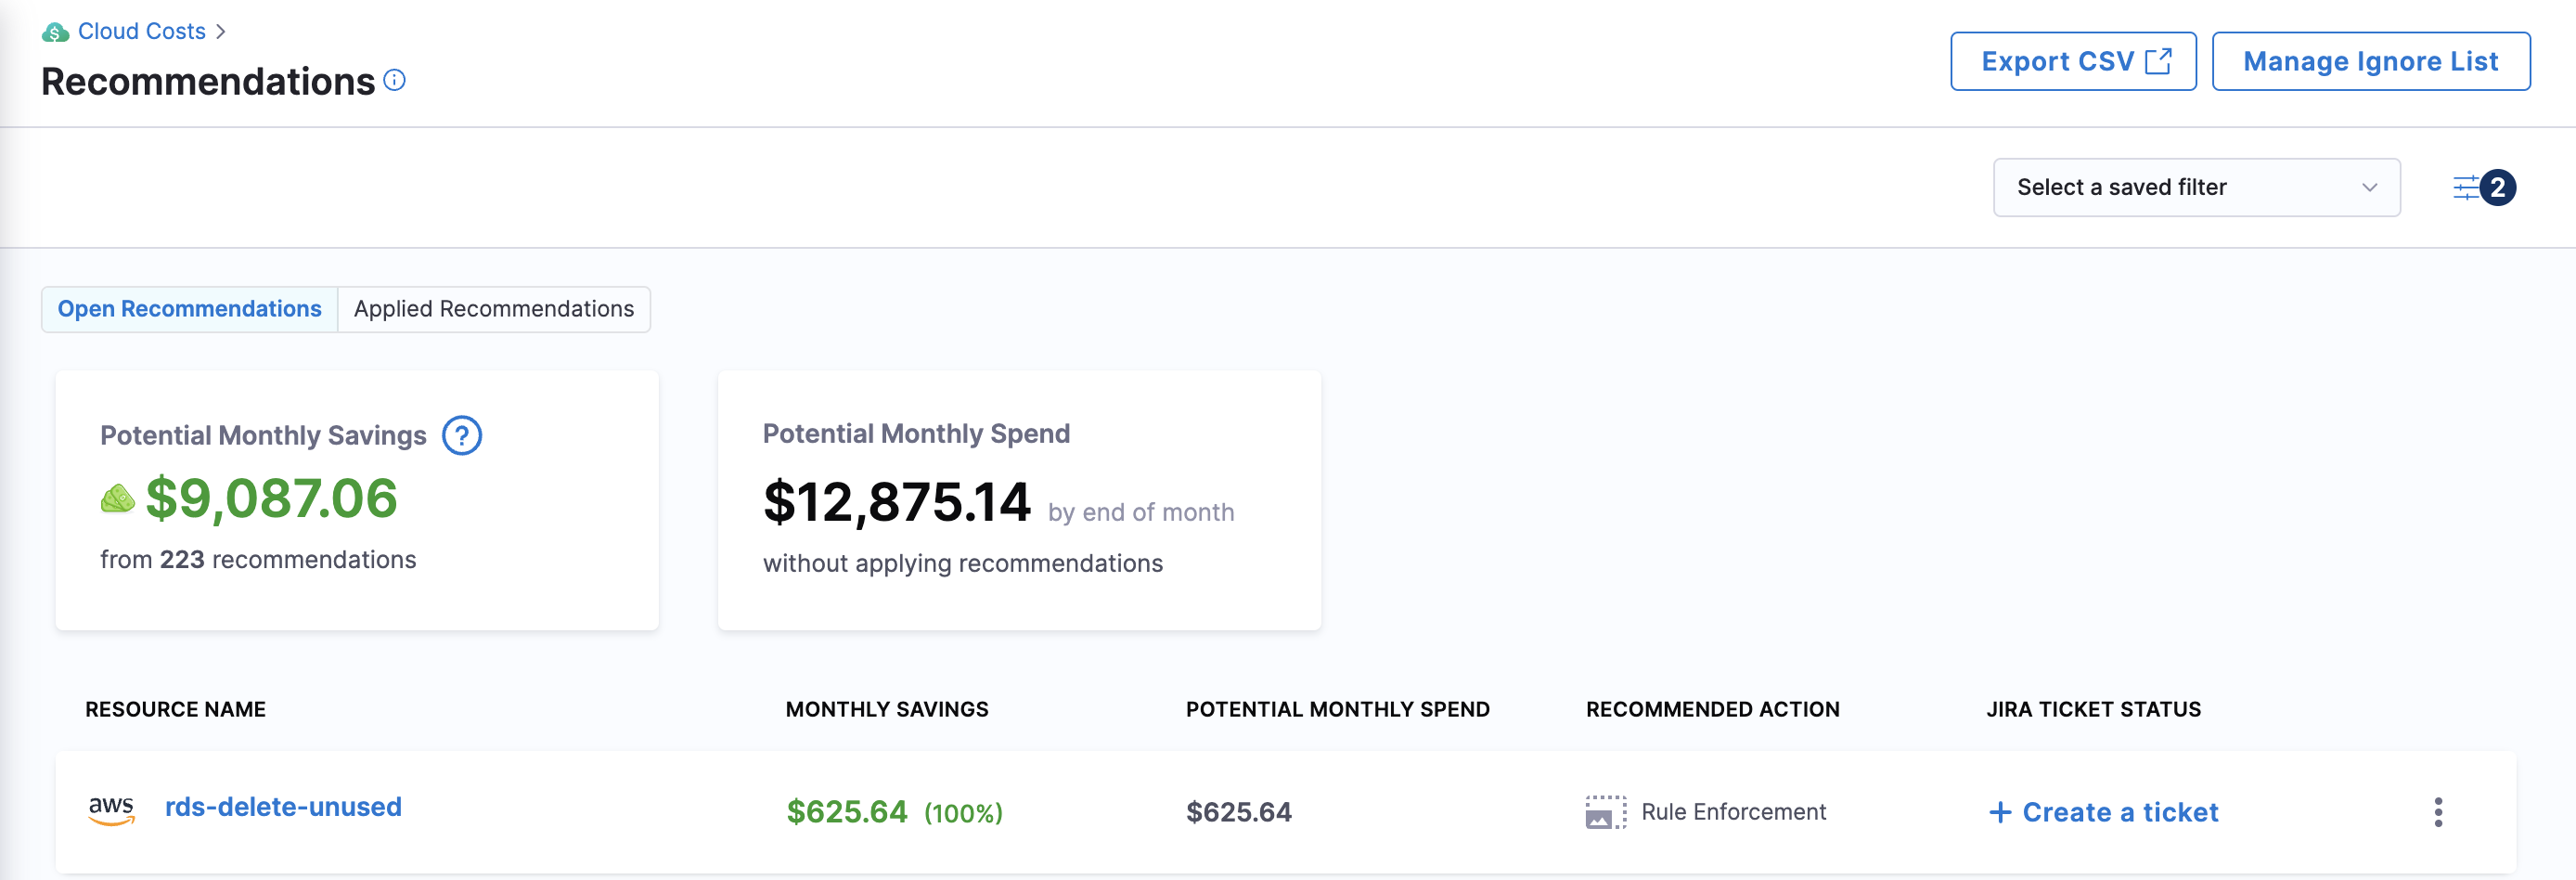Click the Cloud Costs breadcrumb icon
This screenshot has width=2576, height=880.
coord(55,32)
